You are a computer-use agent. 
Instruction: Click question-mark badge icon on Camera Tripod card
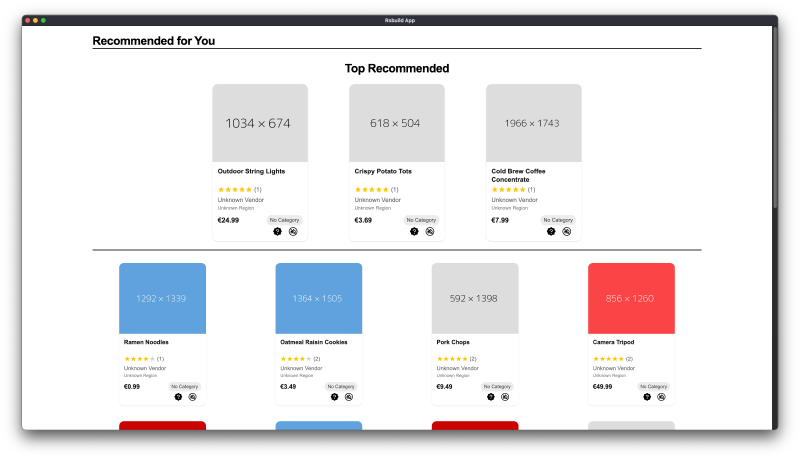[x=647, y=397]
